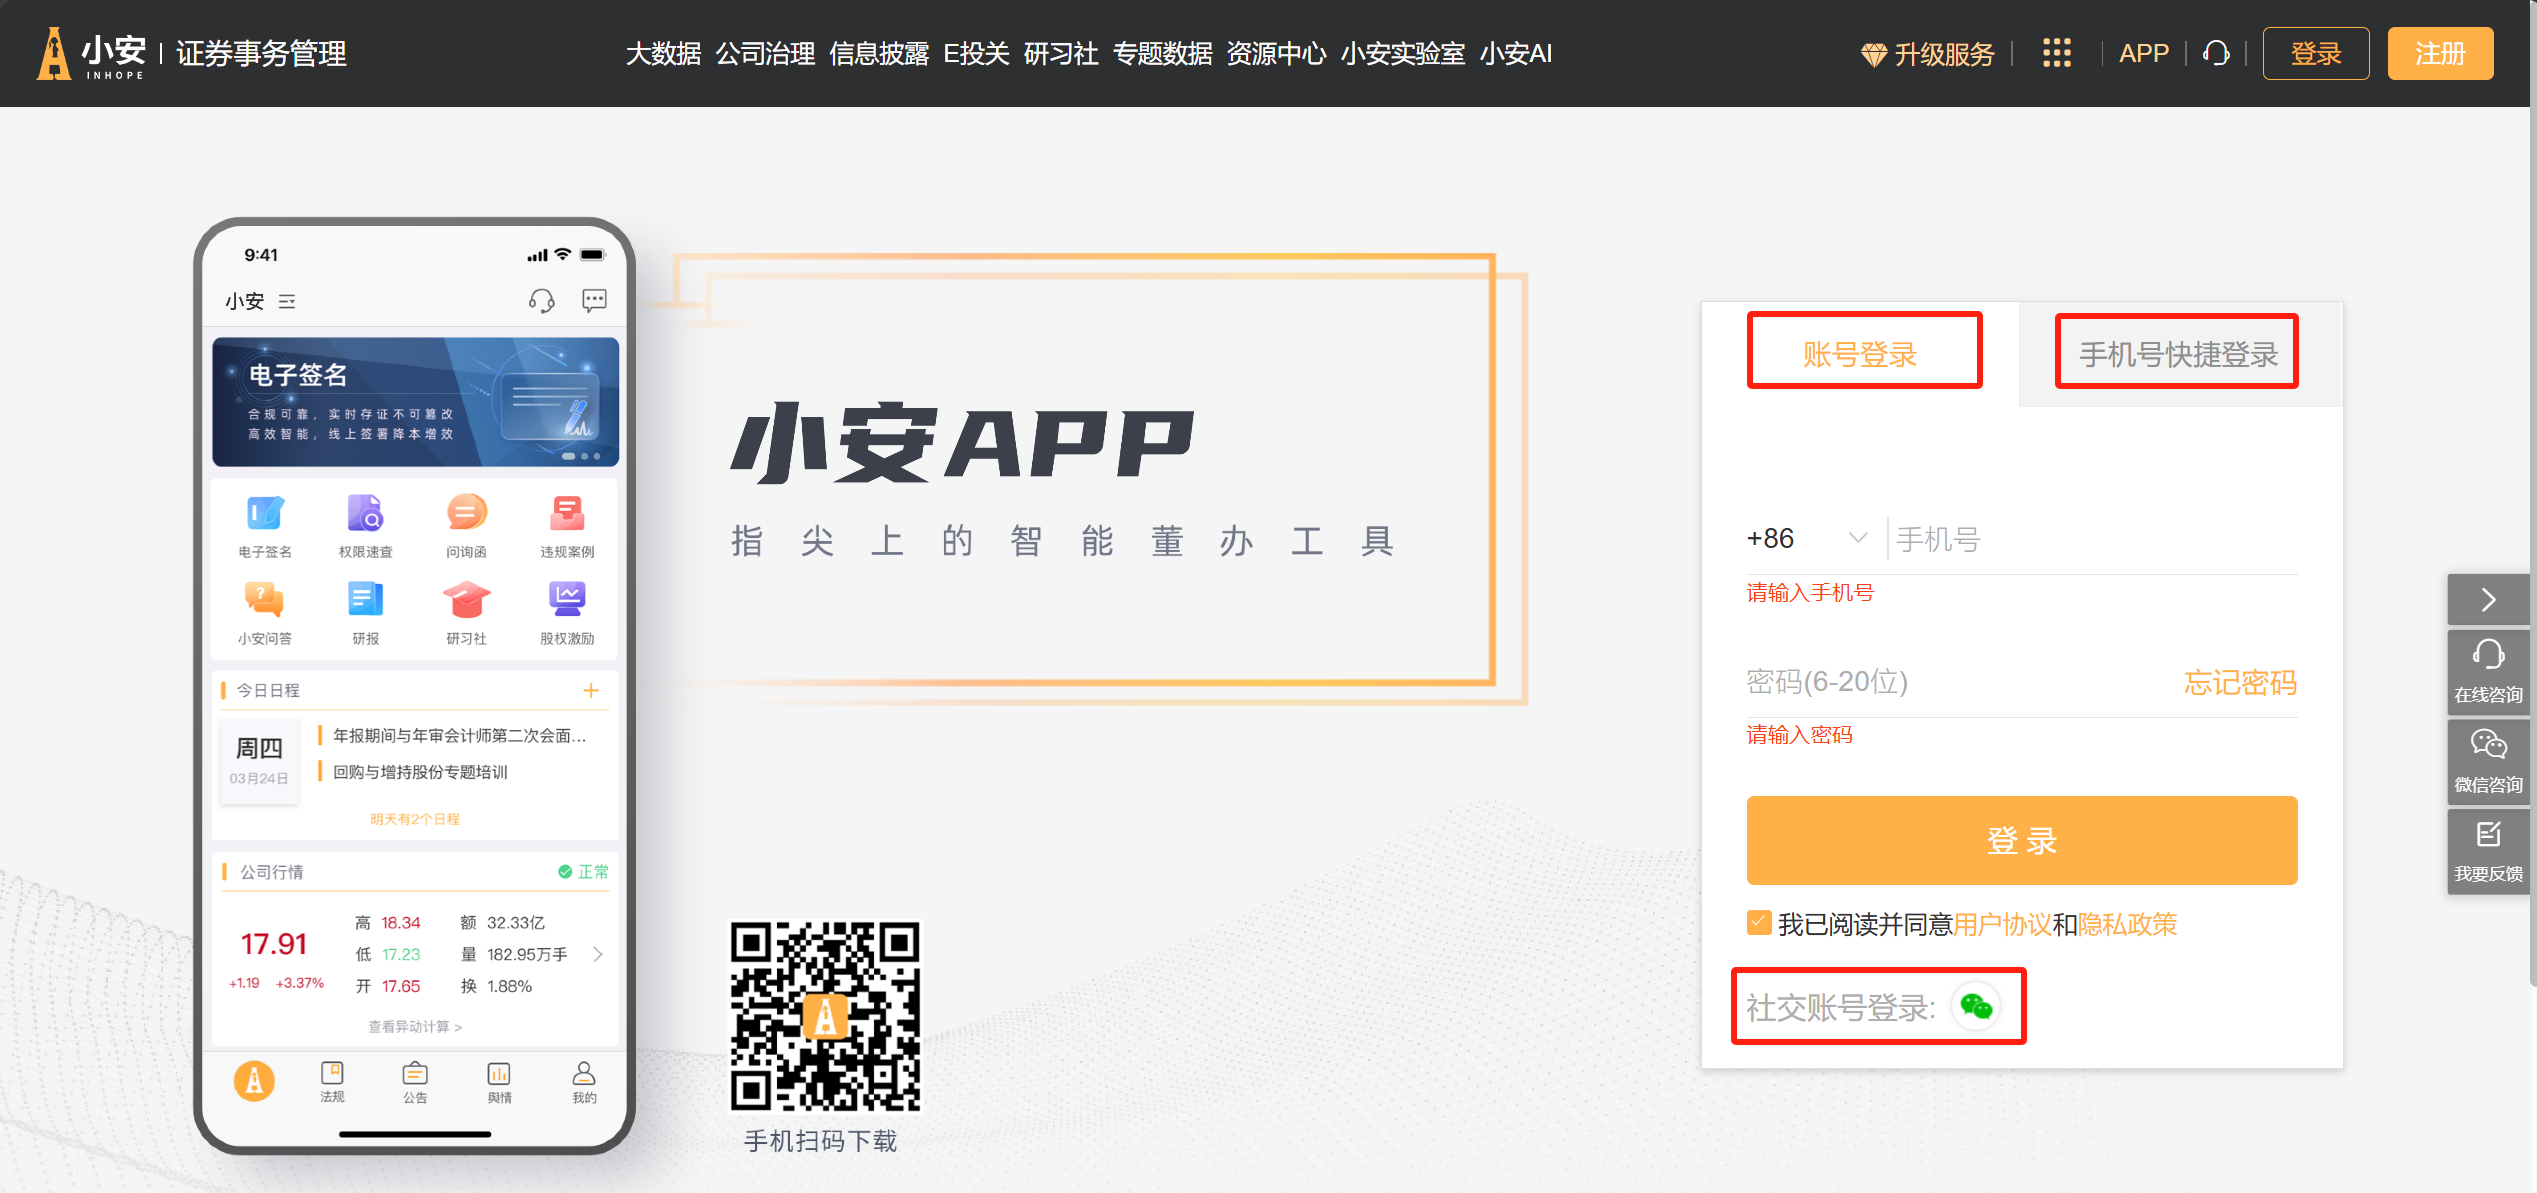Open 小安实验室 in the top navigation
Screen dimensions: 2537x1193
(x=1403, y=54)
